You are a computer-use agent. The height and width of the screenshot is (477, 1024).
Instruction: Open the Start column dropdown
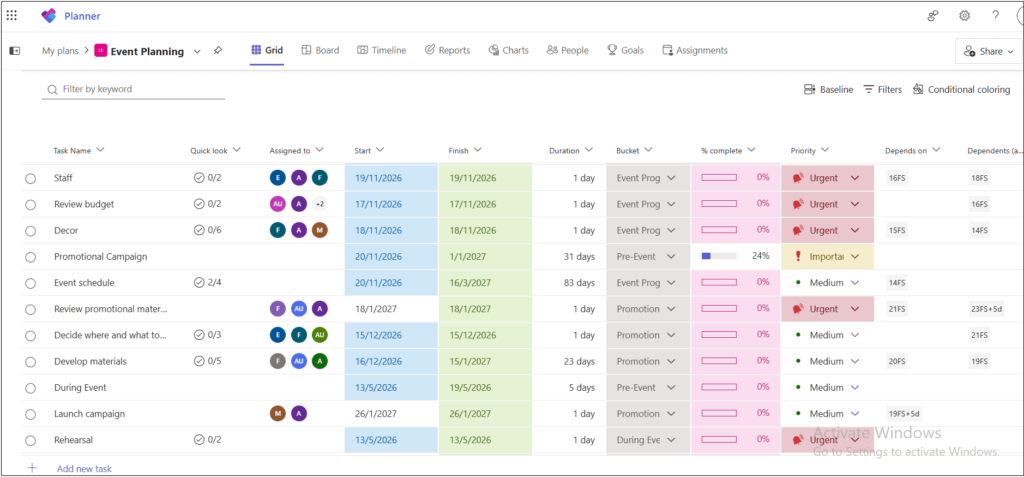pyautogui.click(x=380, y=150)
